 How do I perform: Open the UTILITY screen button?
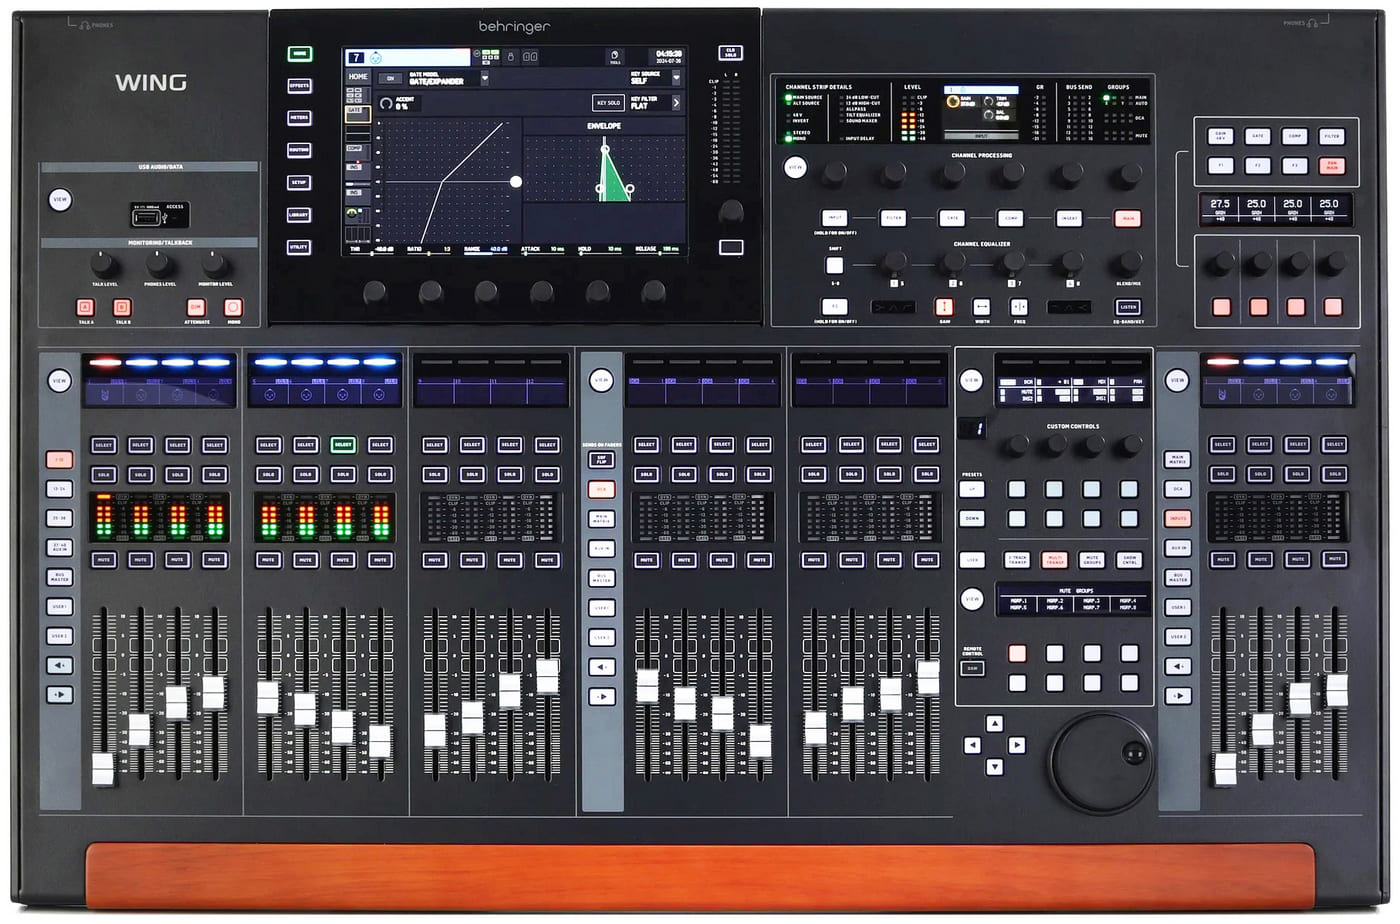(x=299, y=247)
